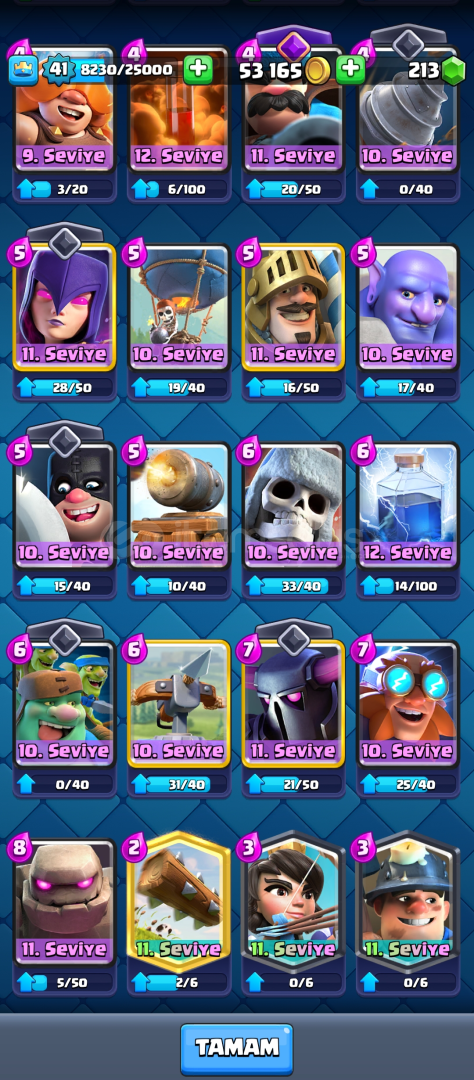Tap the green plus next to experience bar

198,70
